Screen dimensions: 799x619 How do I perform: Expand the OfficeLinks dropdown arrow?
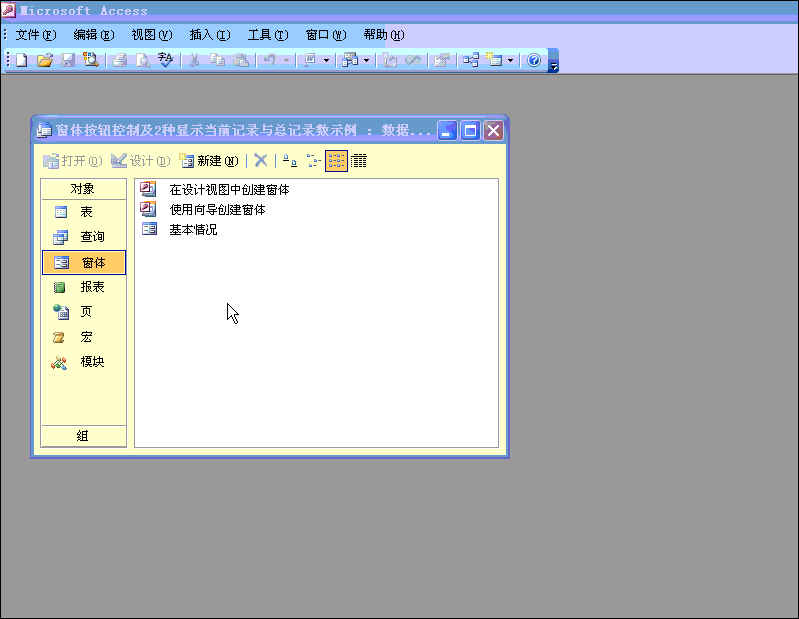point(326,60)
